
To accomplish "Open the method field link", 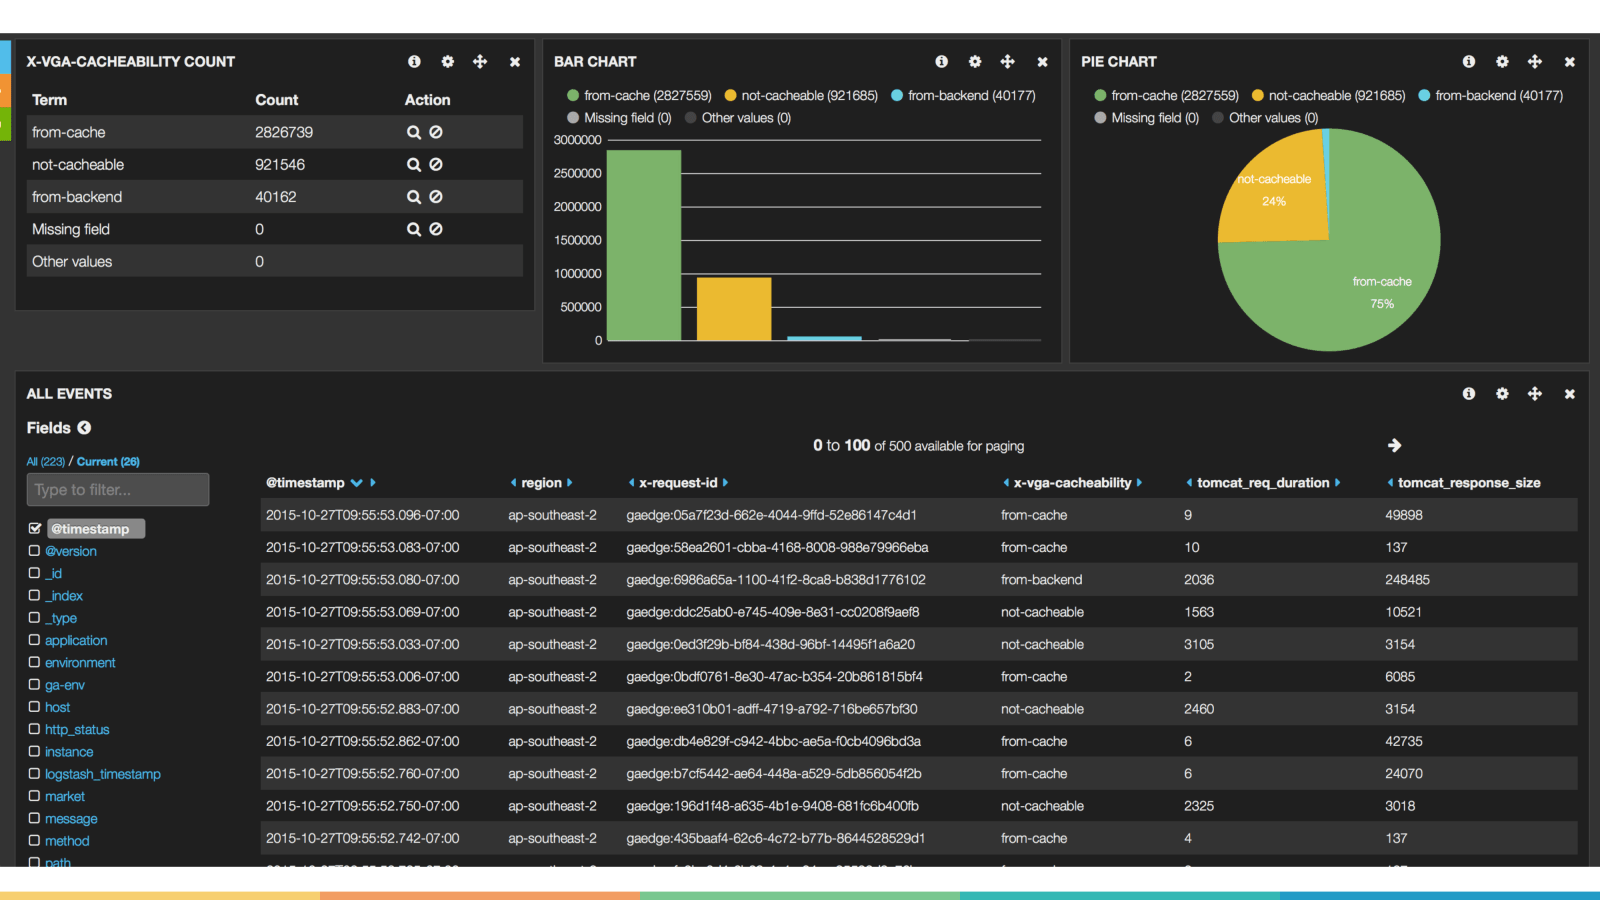I will 67,841.
